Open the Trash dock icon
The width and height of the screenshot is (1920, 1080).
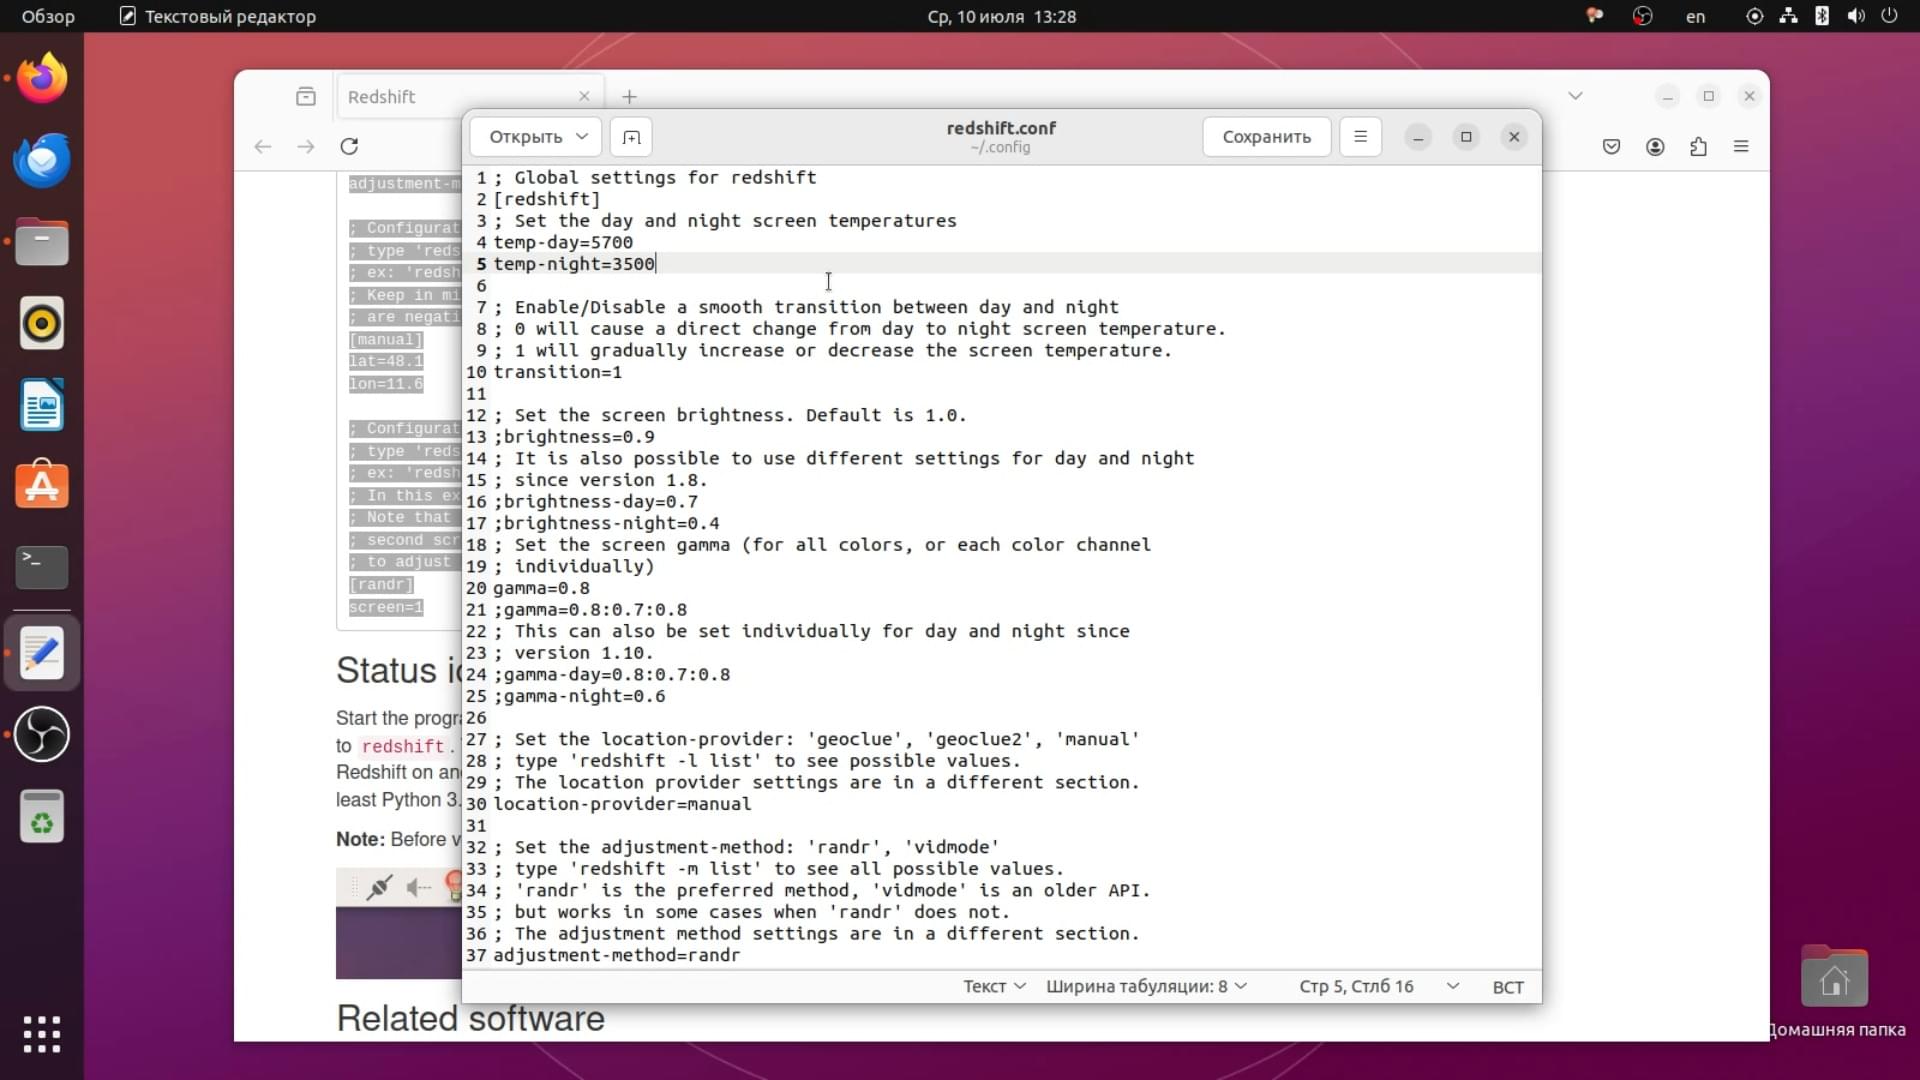point(42,817)
